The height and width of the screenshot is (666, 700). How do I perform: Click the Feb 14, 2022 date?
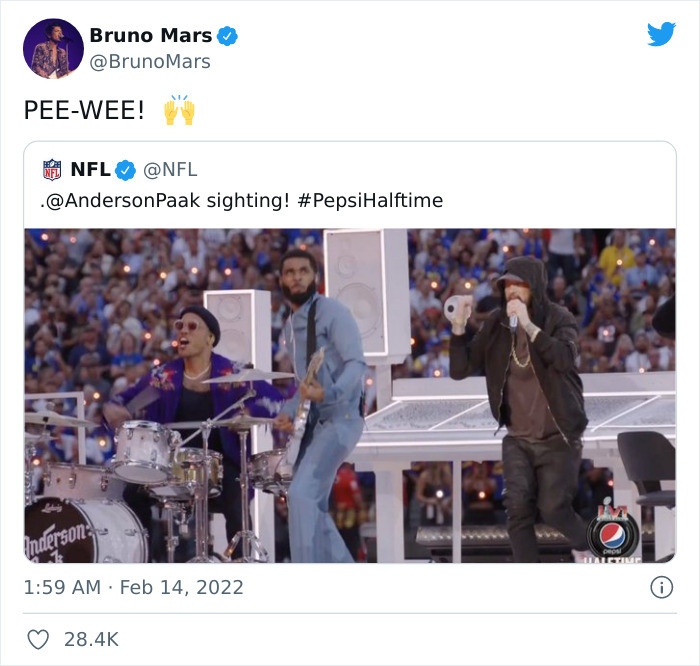coord(181,588)
